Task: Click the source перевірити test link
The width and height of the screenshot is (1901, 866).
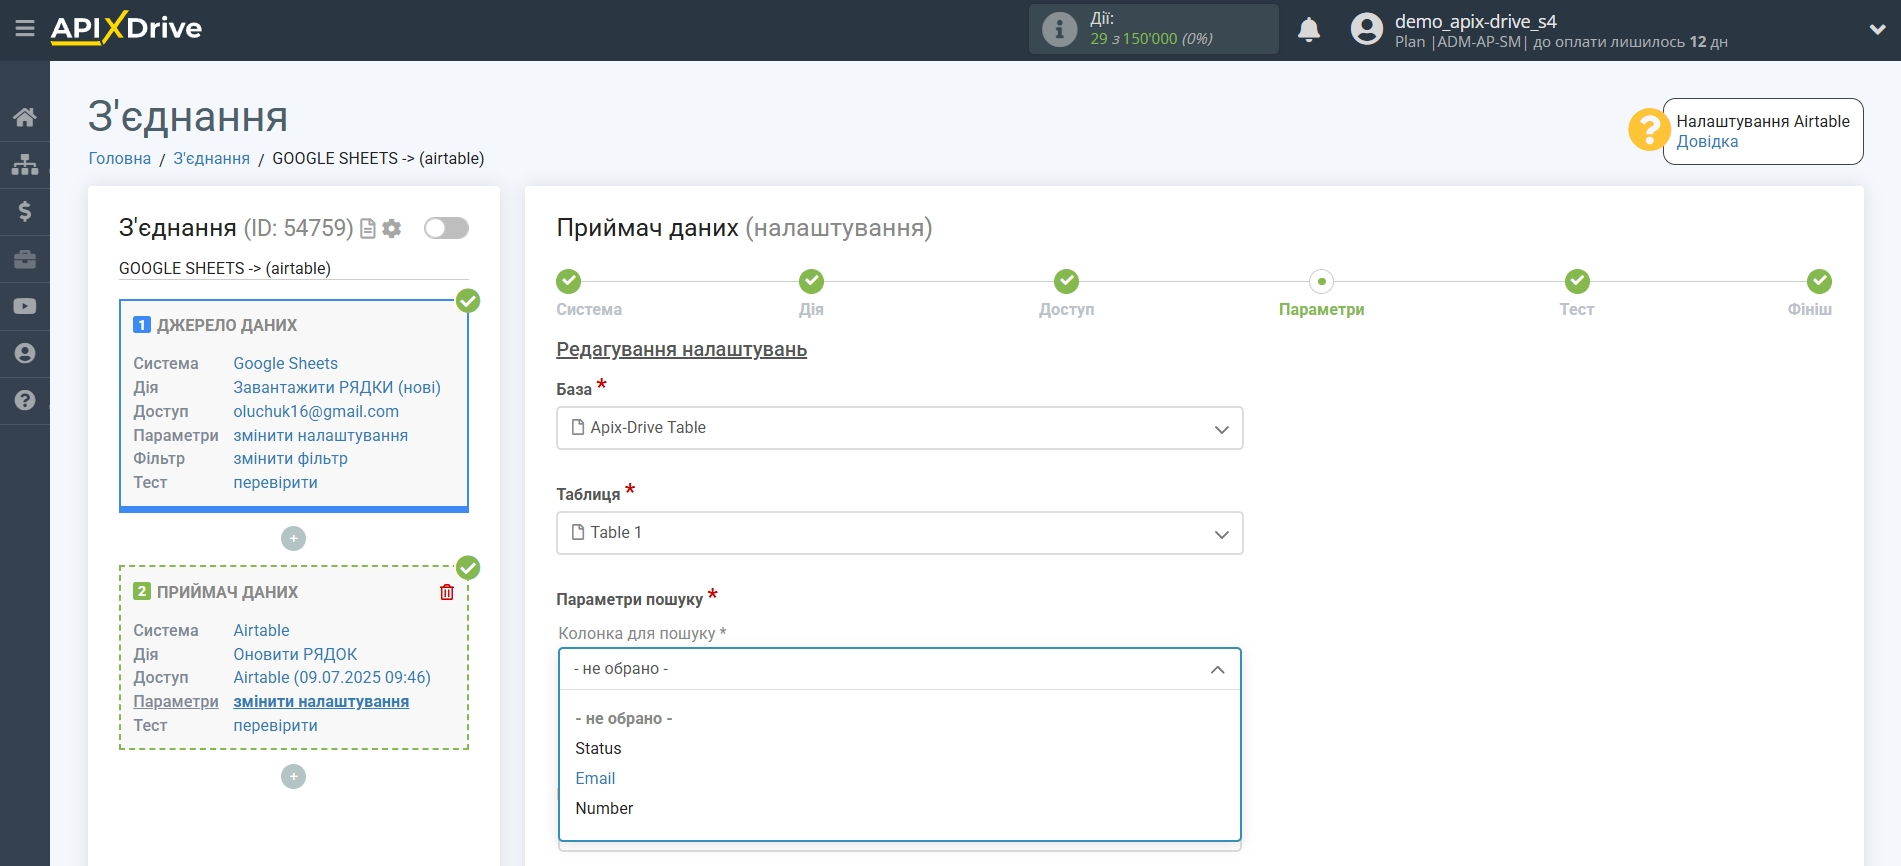Action: pos(276,482)
